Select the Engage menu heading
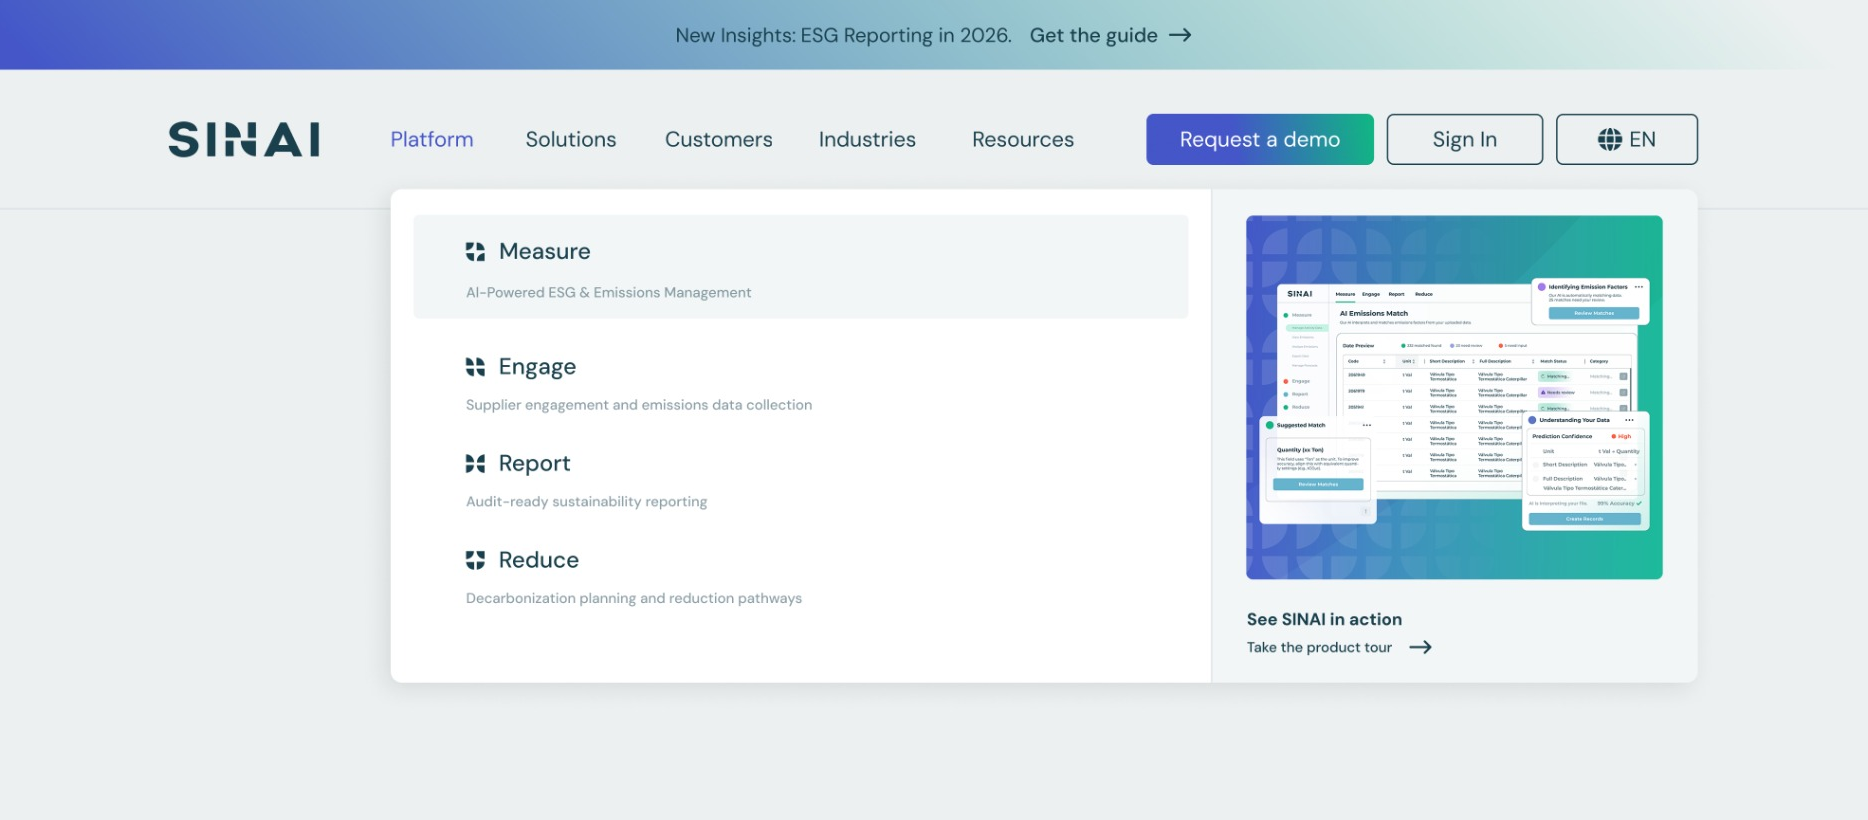This screenshot has width=1868, height=820. (x=538, y=367)
